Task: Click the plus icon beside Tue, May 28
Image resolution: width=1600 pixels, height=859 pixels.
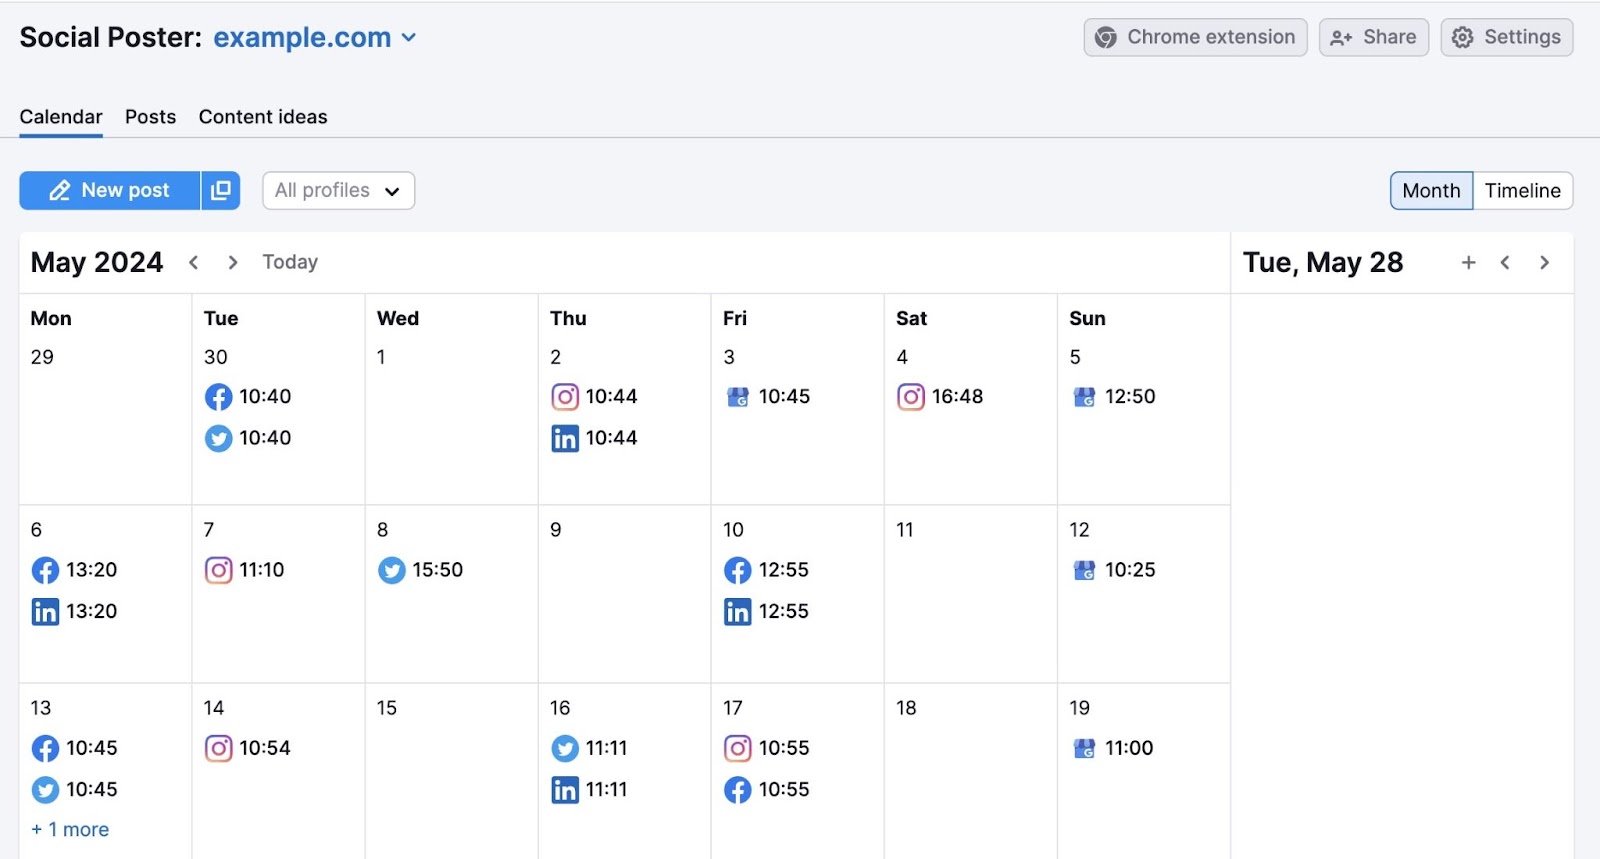Action: tap(1468, 263)
